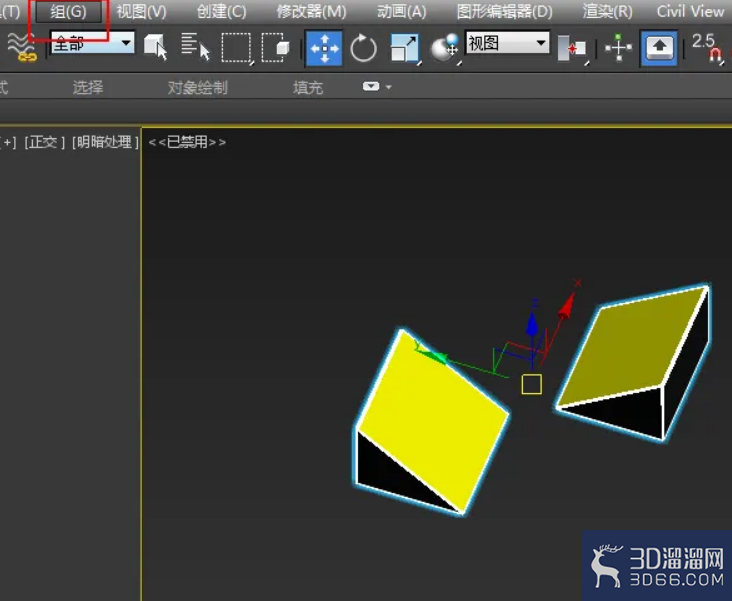The height and width of the screenshot is (601, 732).
Task: Toggle the 2.5D Snaps magnet icon
Action: (707, 48)
